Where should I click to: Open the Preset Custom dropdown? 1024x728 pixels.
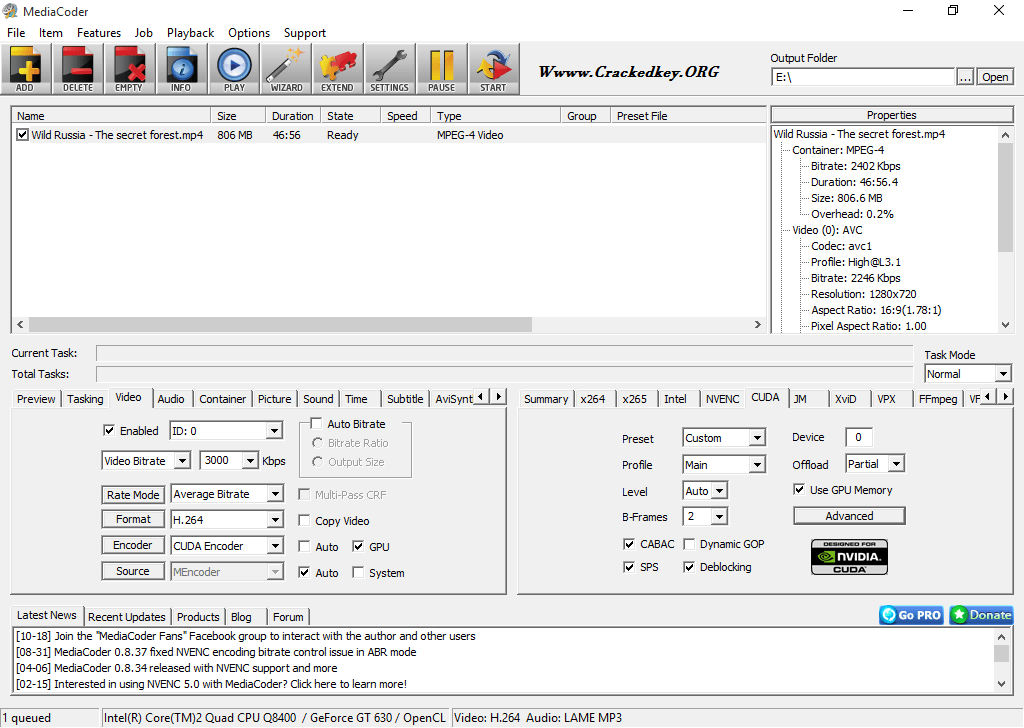[757, 438]
